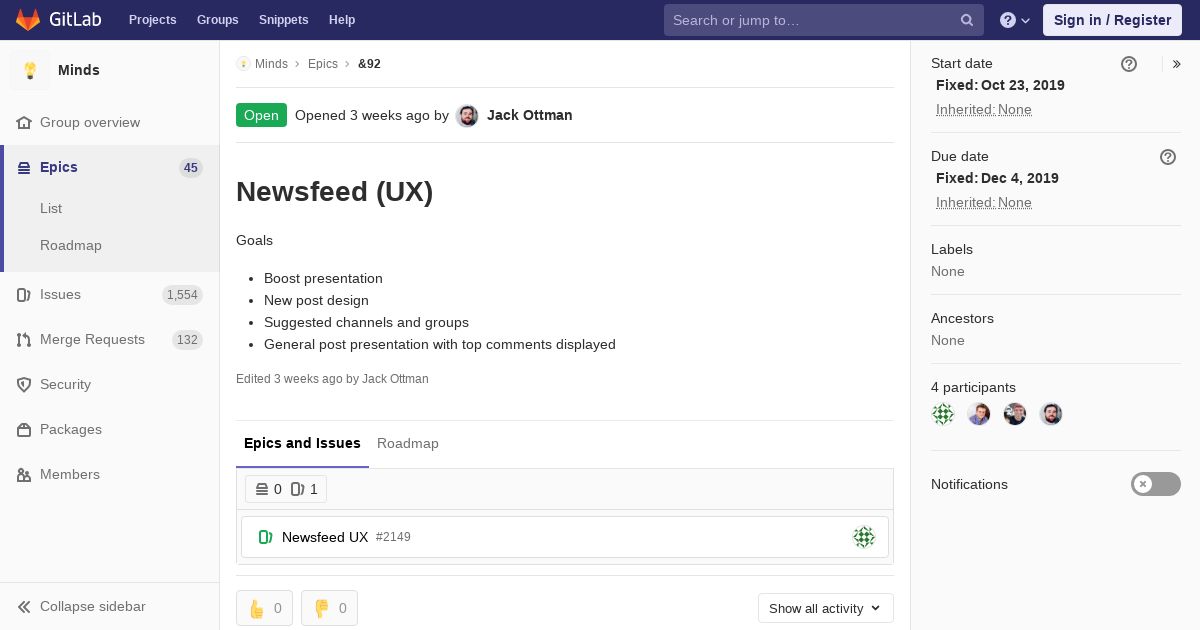The width and height of the screenshot is (1200, 630).
Task: Open the Show all activity dropdown
Action: click(x=825, y=608)
